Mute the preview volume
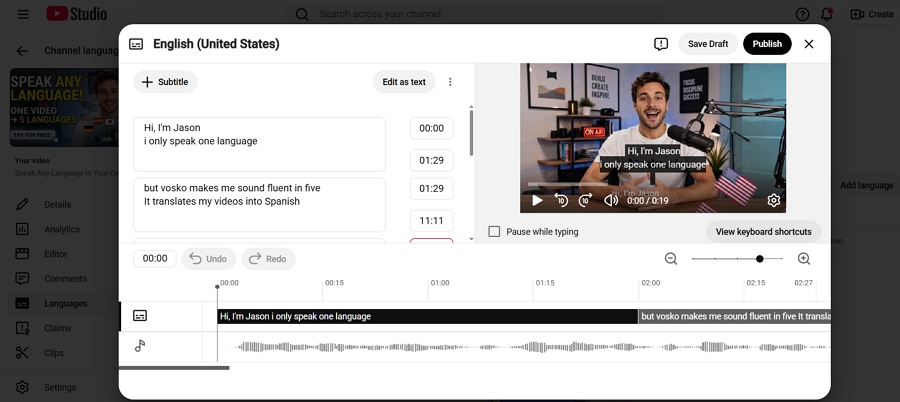900x402 pixels. [611, 200]
